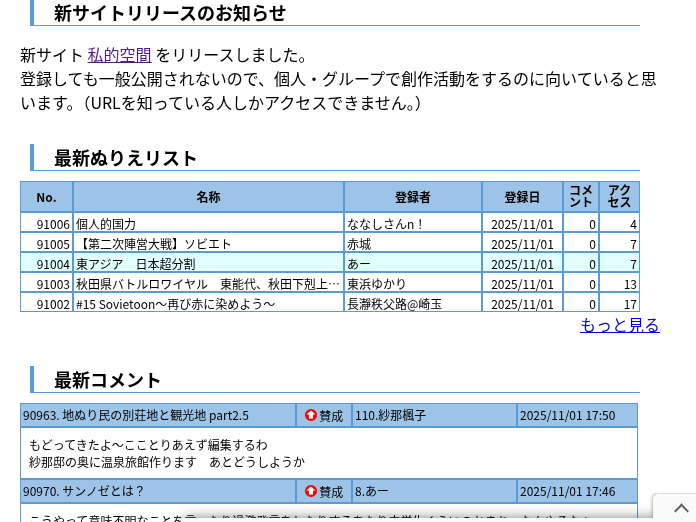The height and width of the screenshot is (522, 696).
Task: Click registrant name 東浜ゆかり
Action: (376, 284)
